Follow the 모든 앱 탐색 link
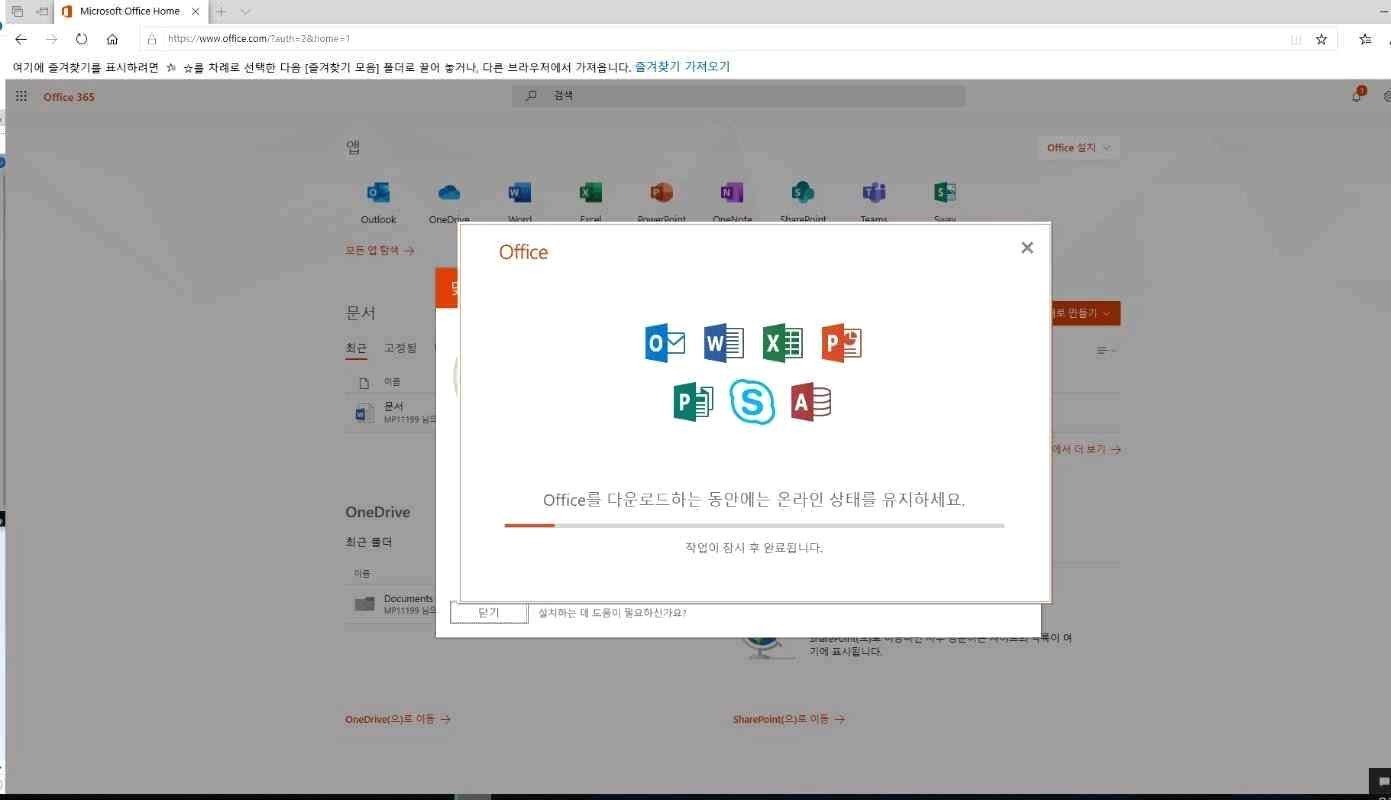The height and width of the screenshot is (800, 1391). pyautogui.click(x=380, y=251)
